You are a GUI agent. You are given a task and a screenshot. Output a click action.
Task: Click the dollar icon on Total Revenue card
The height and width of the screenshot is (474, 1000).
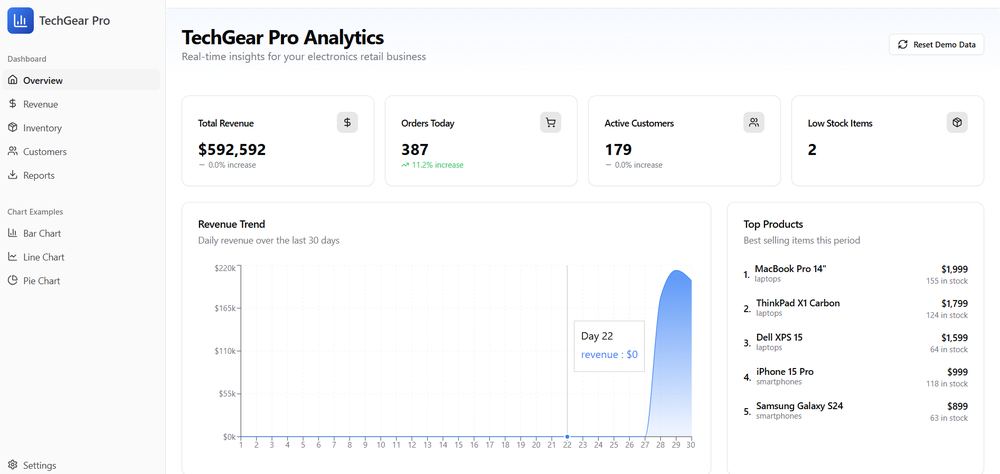pyautogui.click(x=348, y=122)
